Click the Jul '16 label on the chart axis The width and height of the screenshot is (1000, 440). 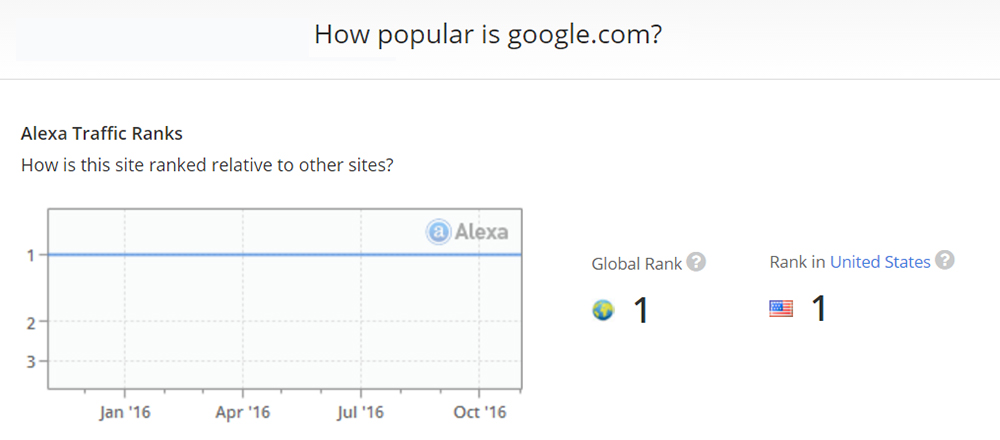[x=361, y=411]
